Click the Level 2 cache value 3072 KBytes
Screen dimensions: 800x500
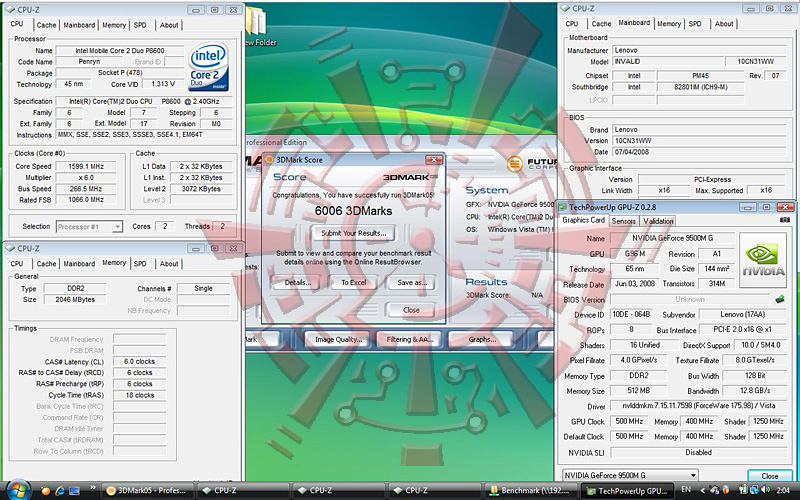(x=201, y=189)
